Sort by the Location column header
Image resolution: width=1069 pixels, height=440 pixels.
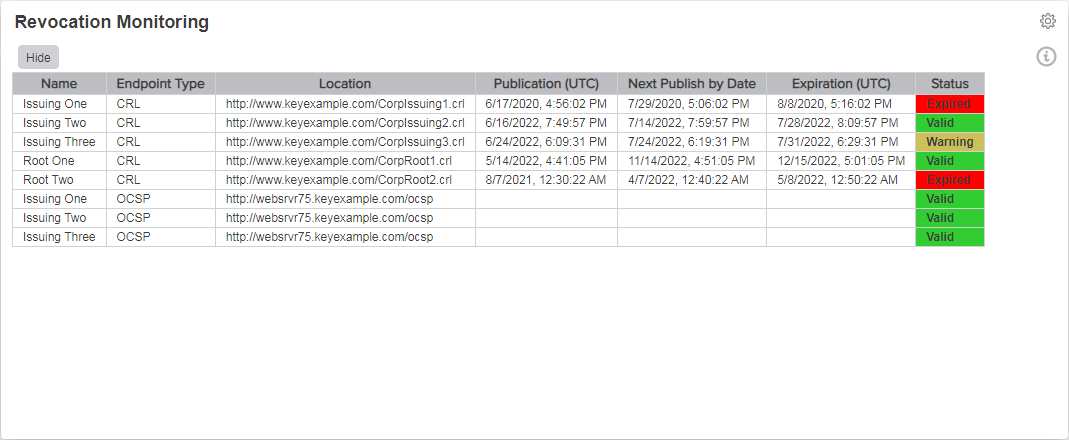[x=345, y=84]
